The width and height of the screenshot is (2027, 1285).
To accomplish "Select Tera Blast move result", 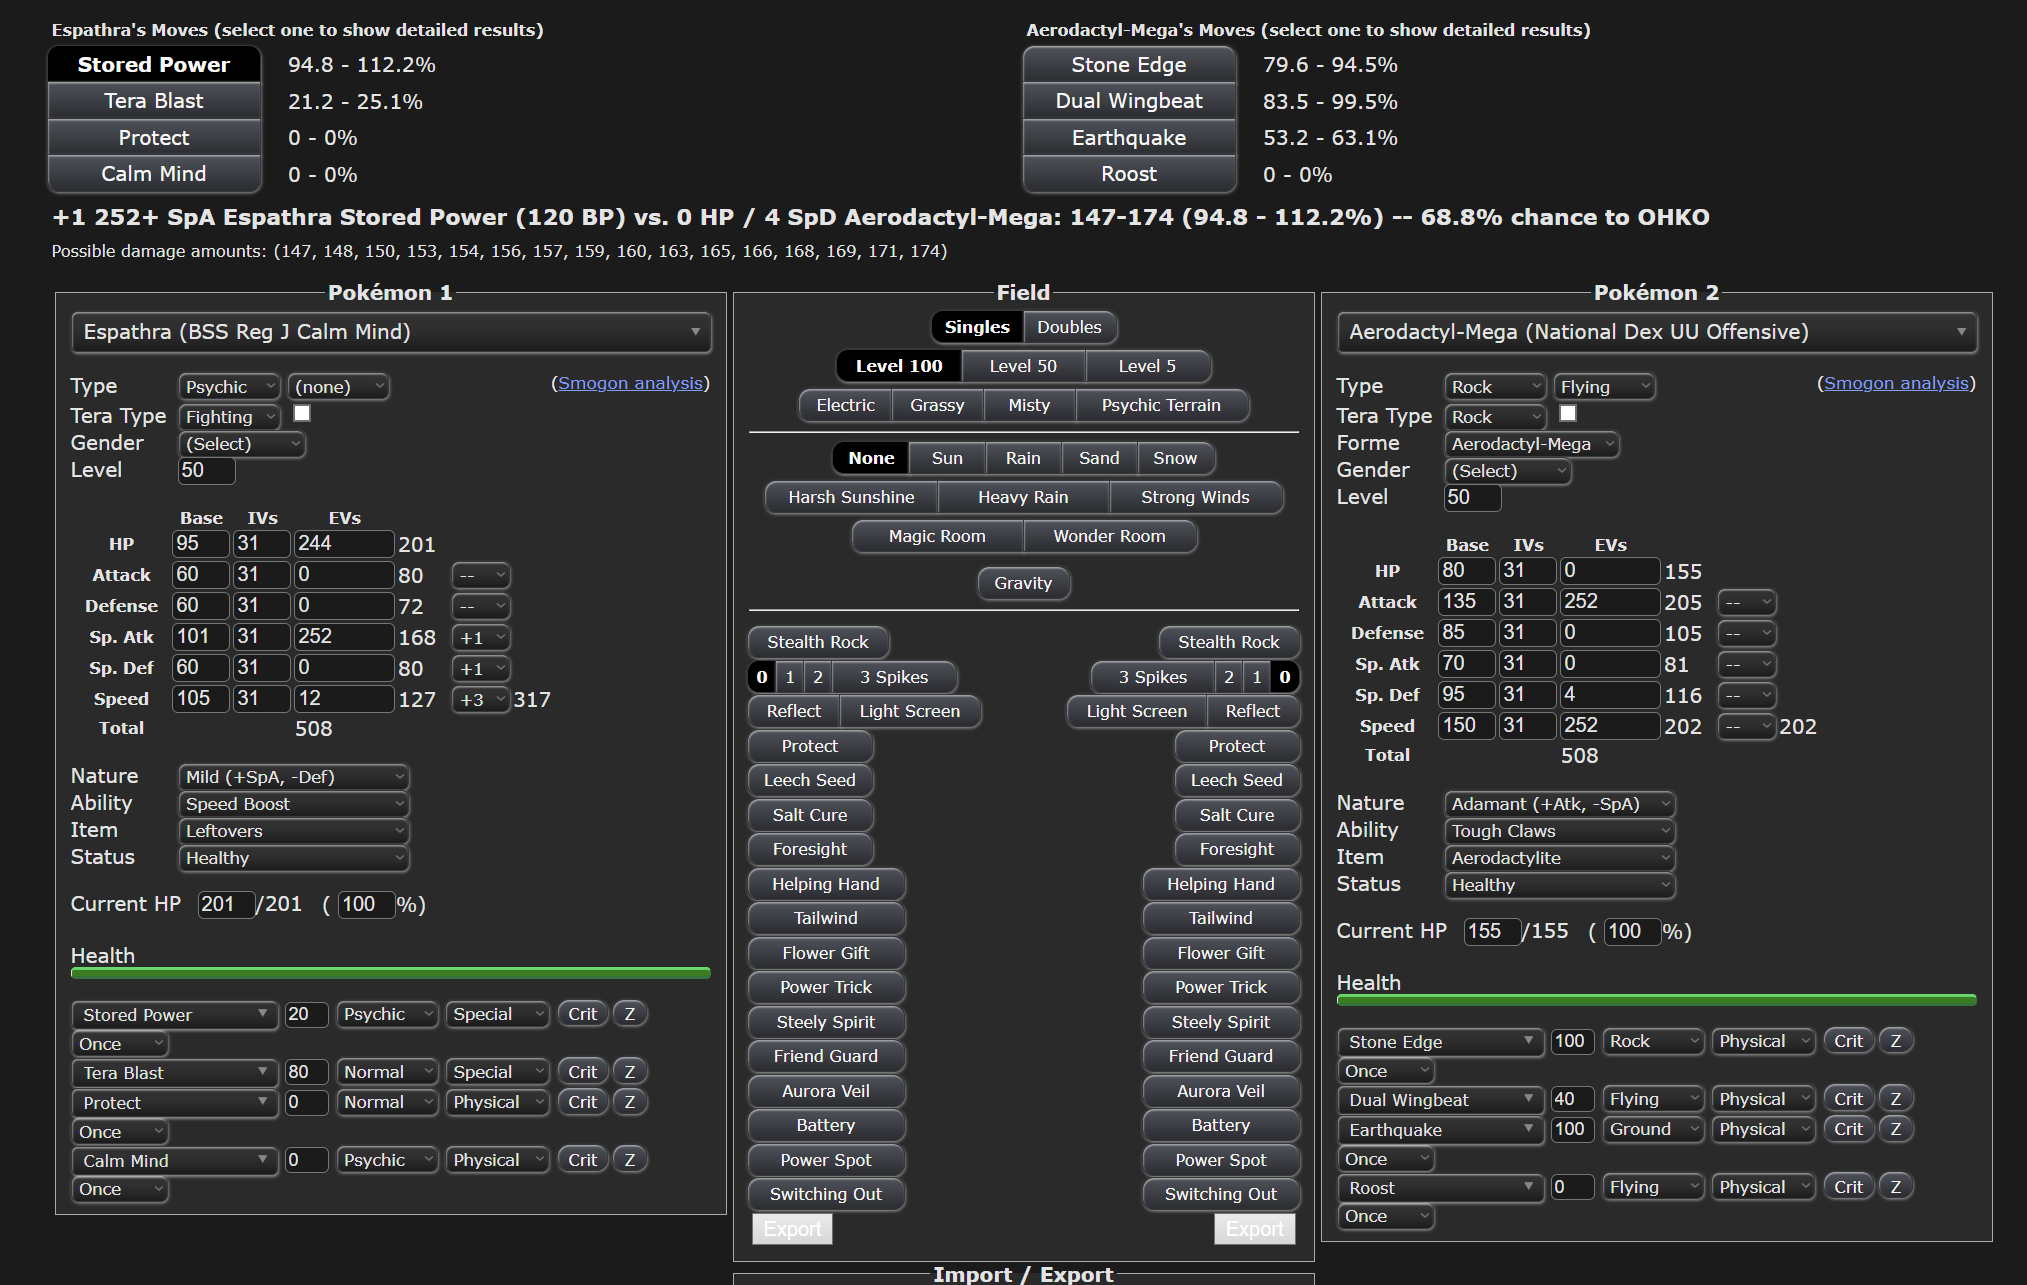I will coord(154,101).
